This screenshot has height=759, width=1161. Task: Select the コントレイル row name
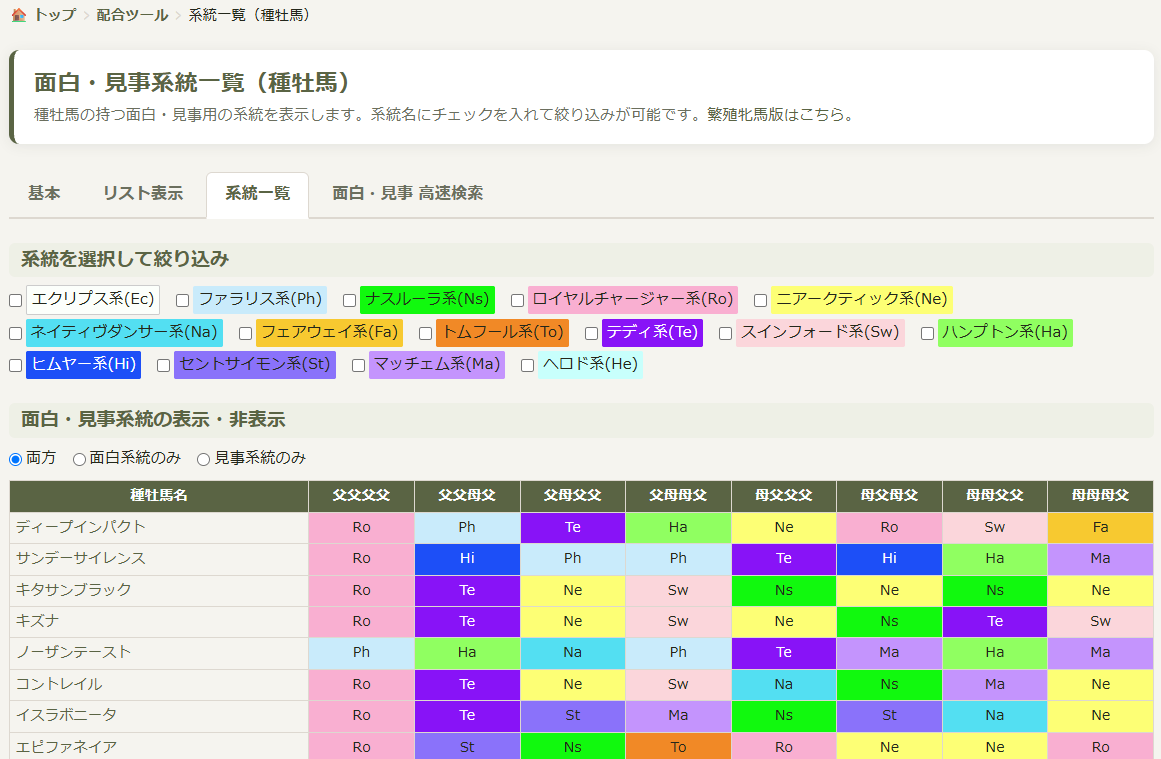[x=59, y=684]
